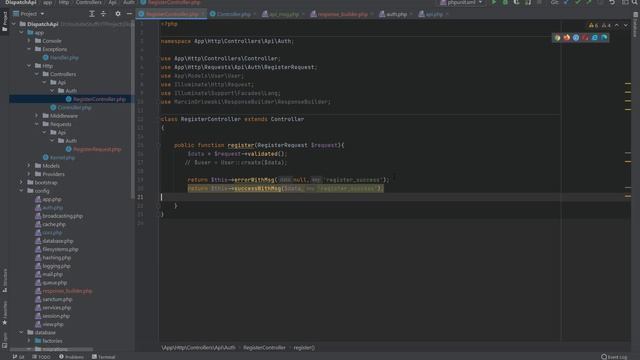Expand all in Project panel toolbar
The width and height of the screenshot is (640, 360).
91,14
